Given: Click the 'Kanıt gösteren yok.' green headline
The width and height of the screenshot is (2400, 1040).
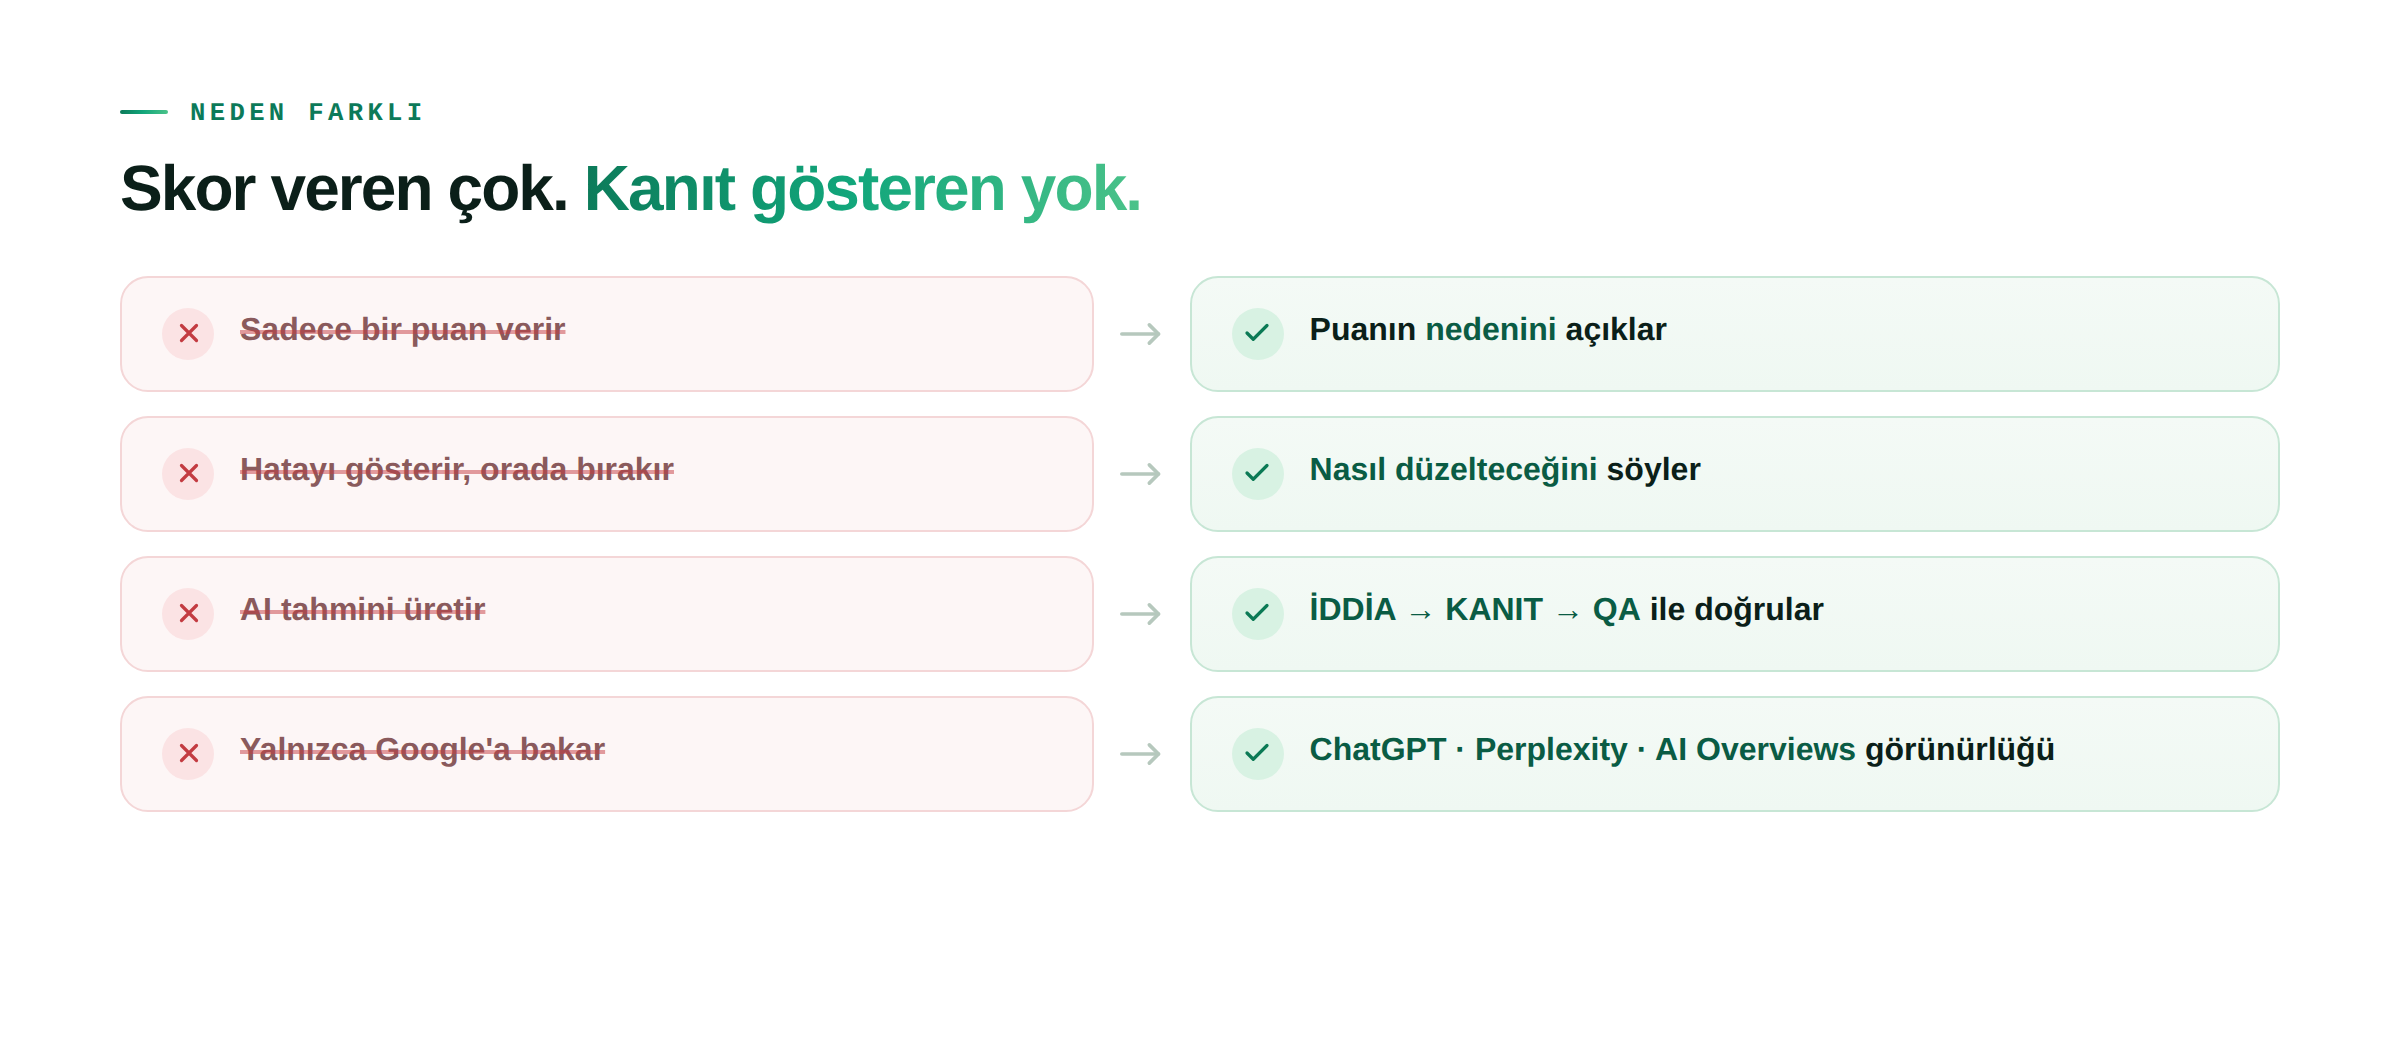Looking at the screenshot, I should coord(862,189).
